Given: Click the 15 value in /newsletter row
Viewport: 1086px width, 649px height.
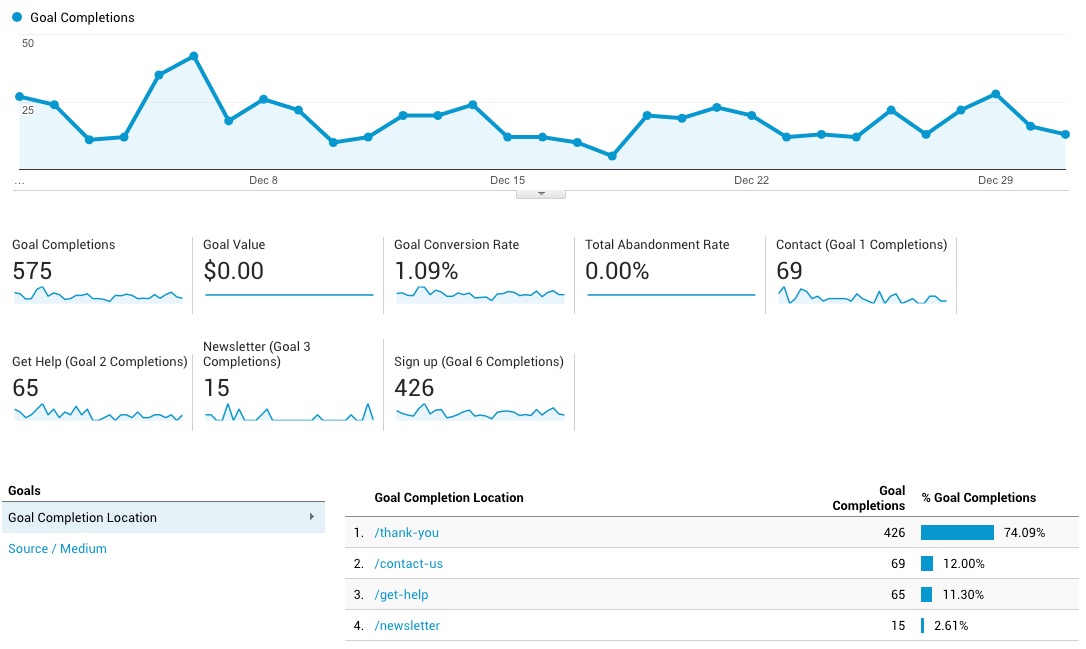Looking at the screenshot, I should [x=898, y=625].
